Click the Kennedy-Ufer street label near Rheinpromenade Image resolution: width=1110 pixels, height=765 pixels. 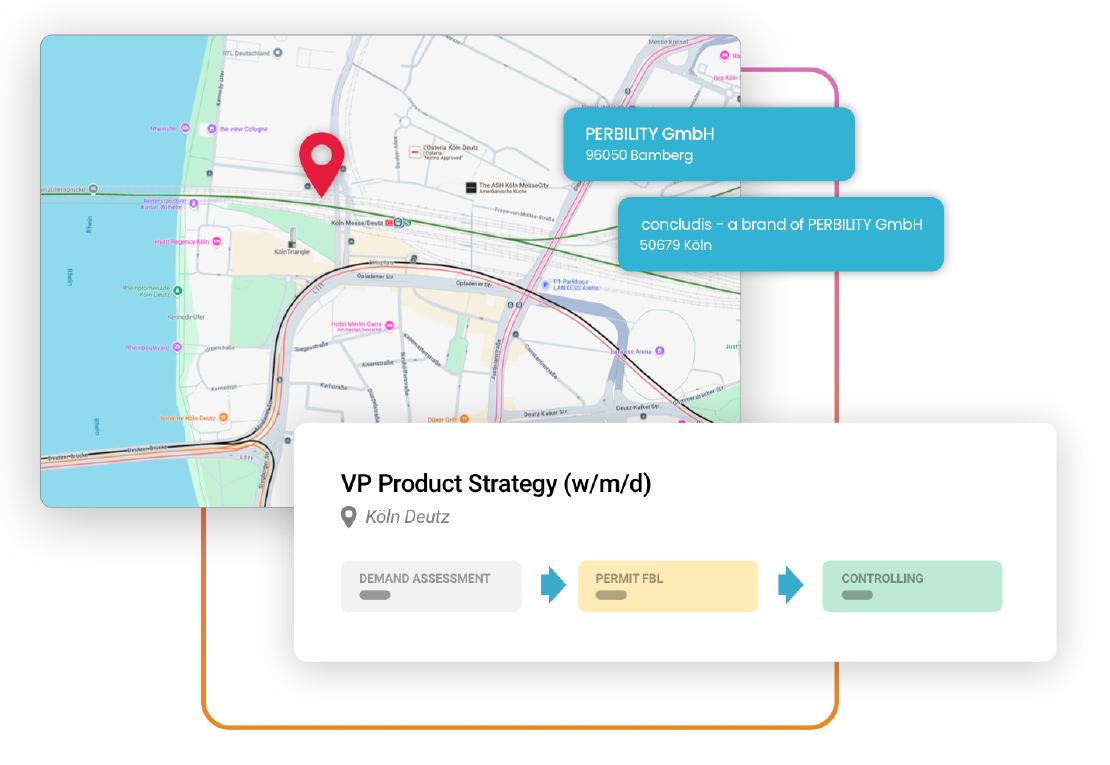click(x=186, y=317)
